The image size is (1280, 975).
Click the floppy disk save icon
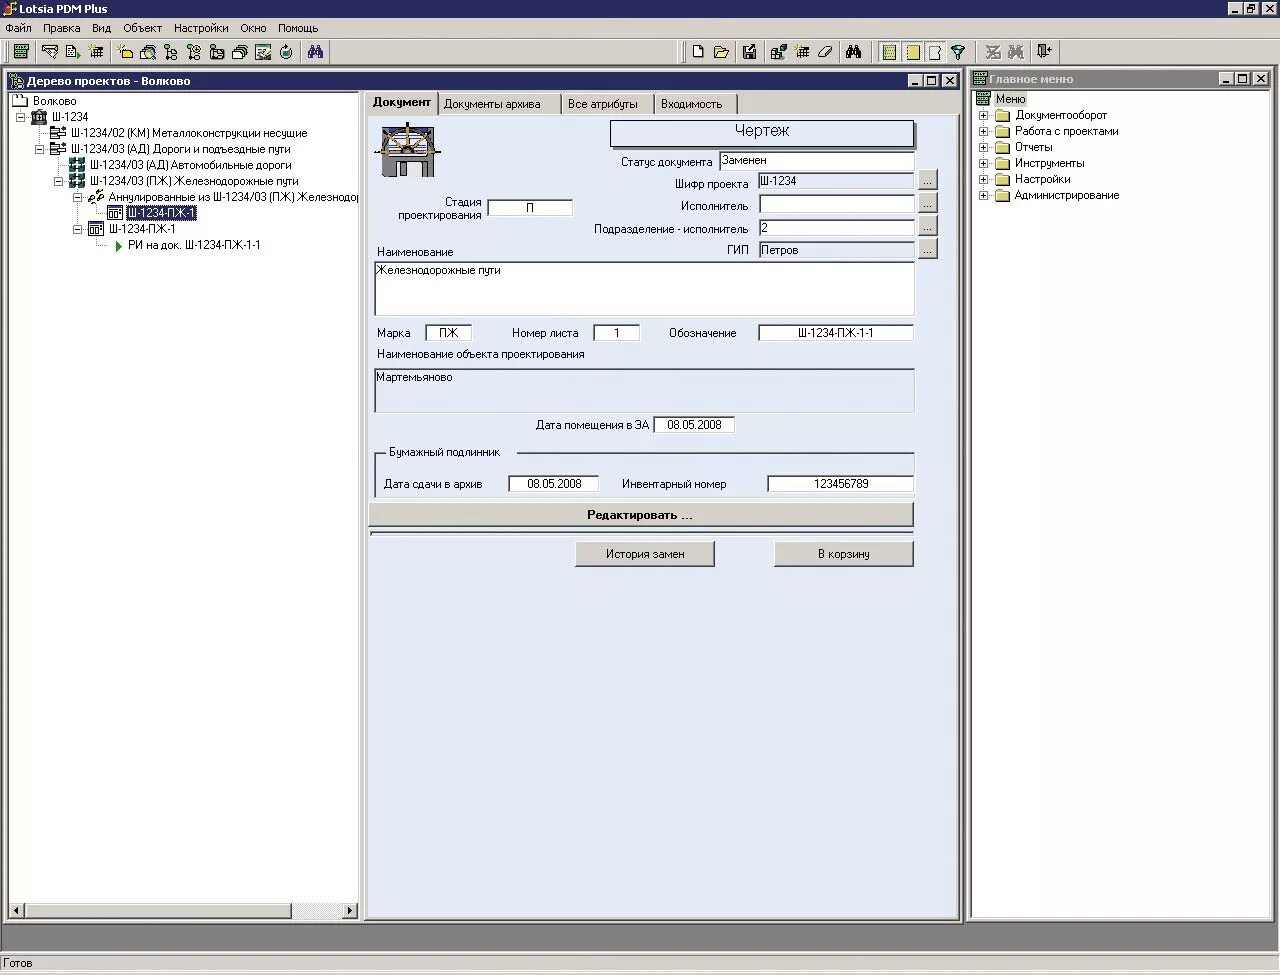750,52
